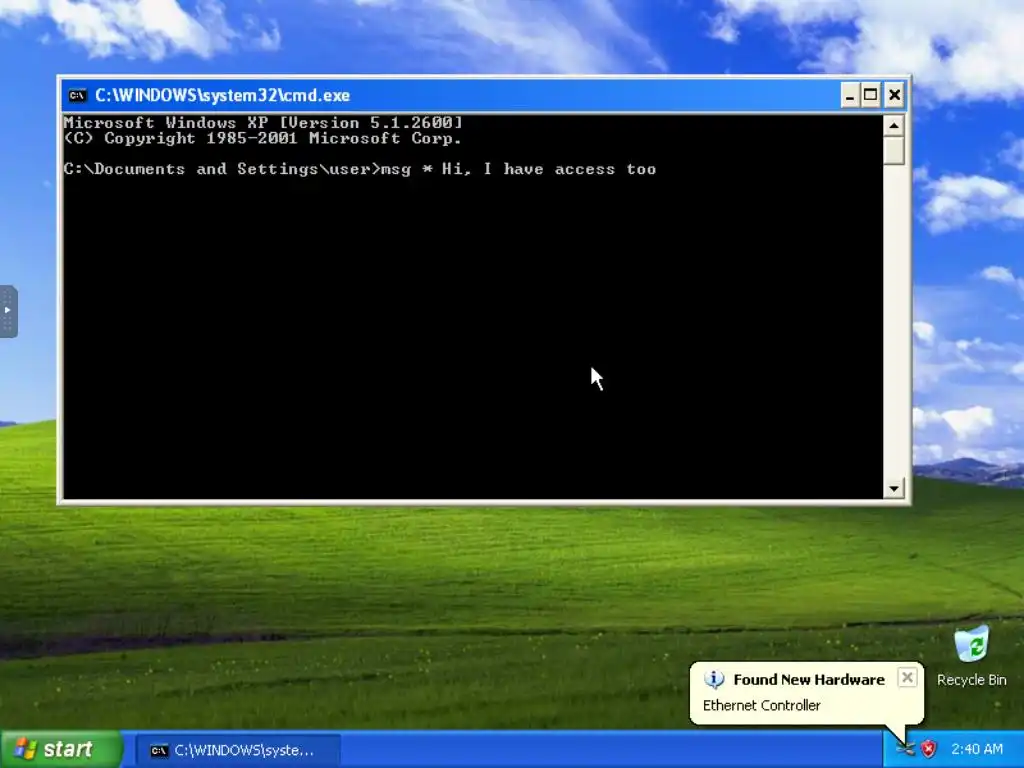The width and height of the screenshot is (1024, 768).
Task: Open the red Security Center shield tray icon
Action: click(928, 748)
